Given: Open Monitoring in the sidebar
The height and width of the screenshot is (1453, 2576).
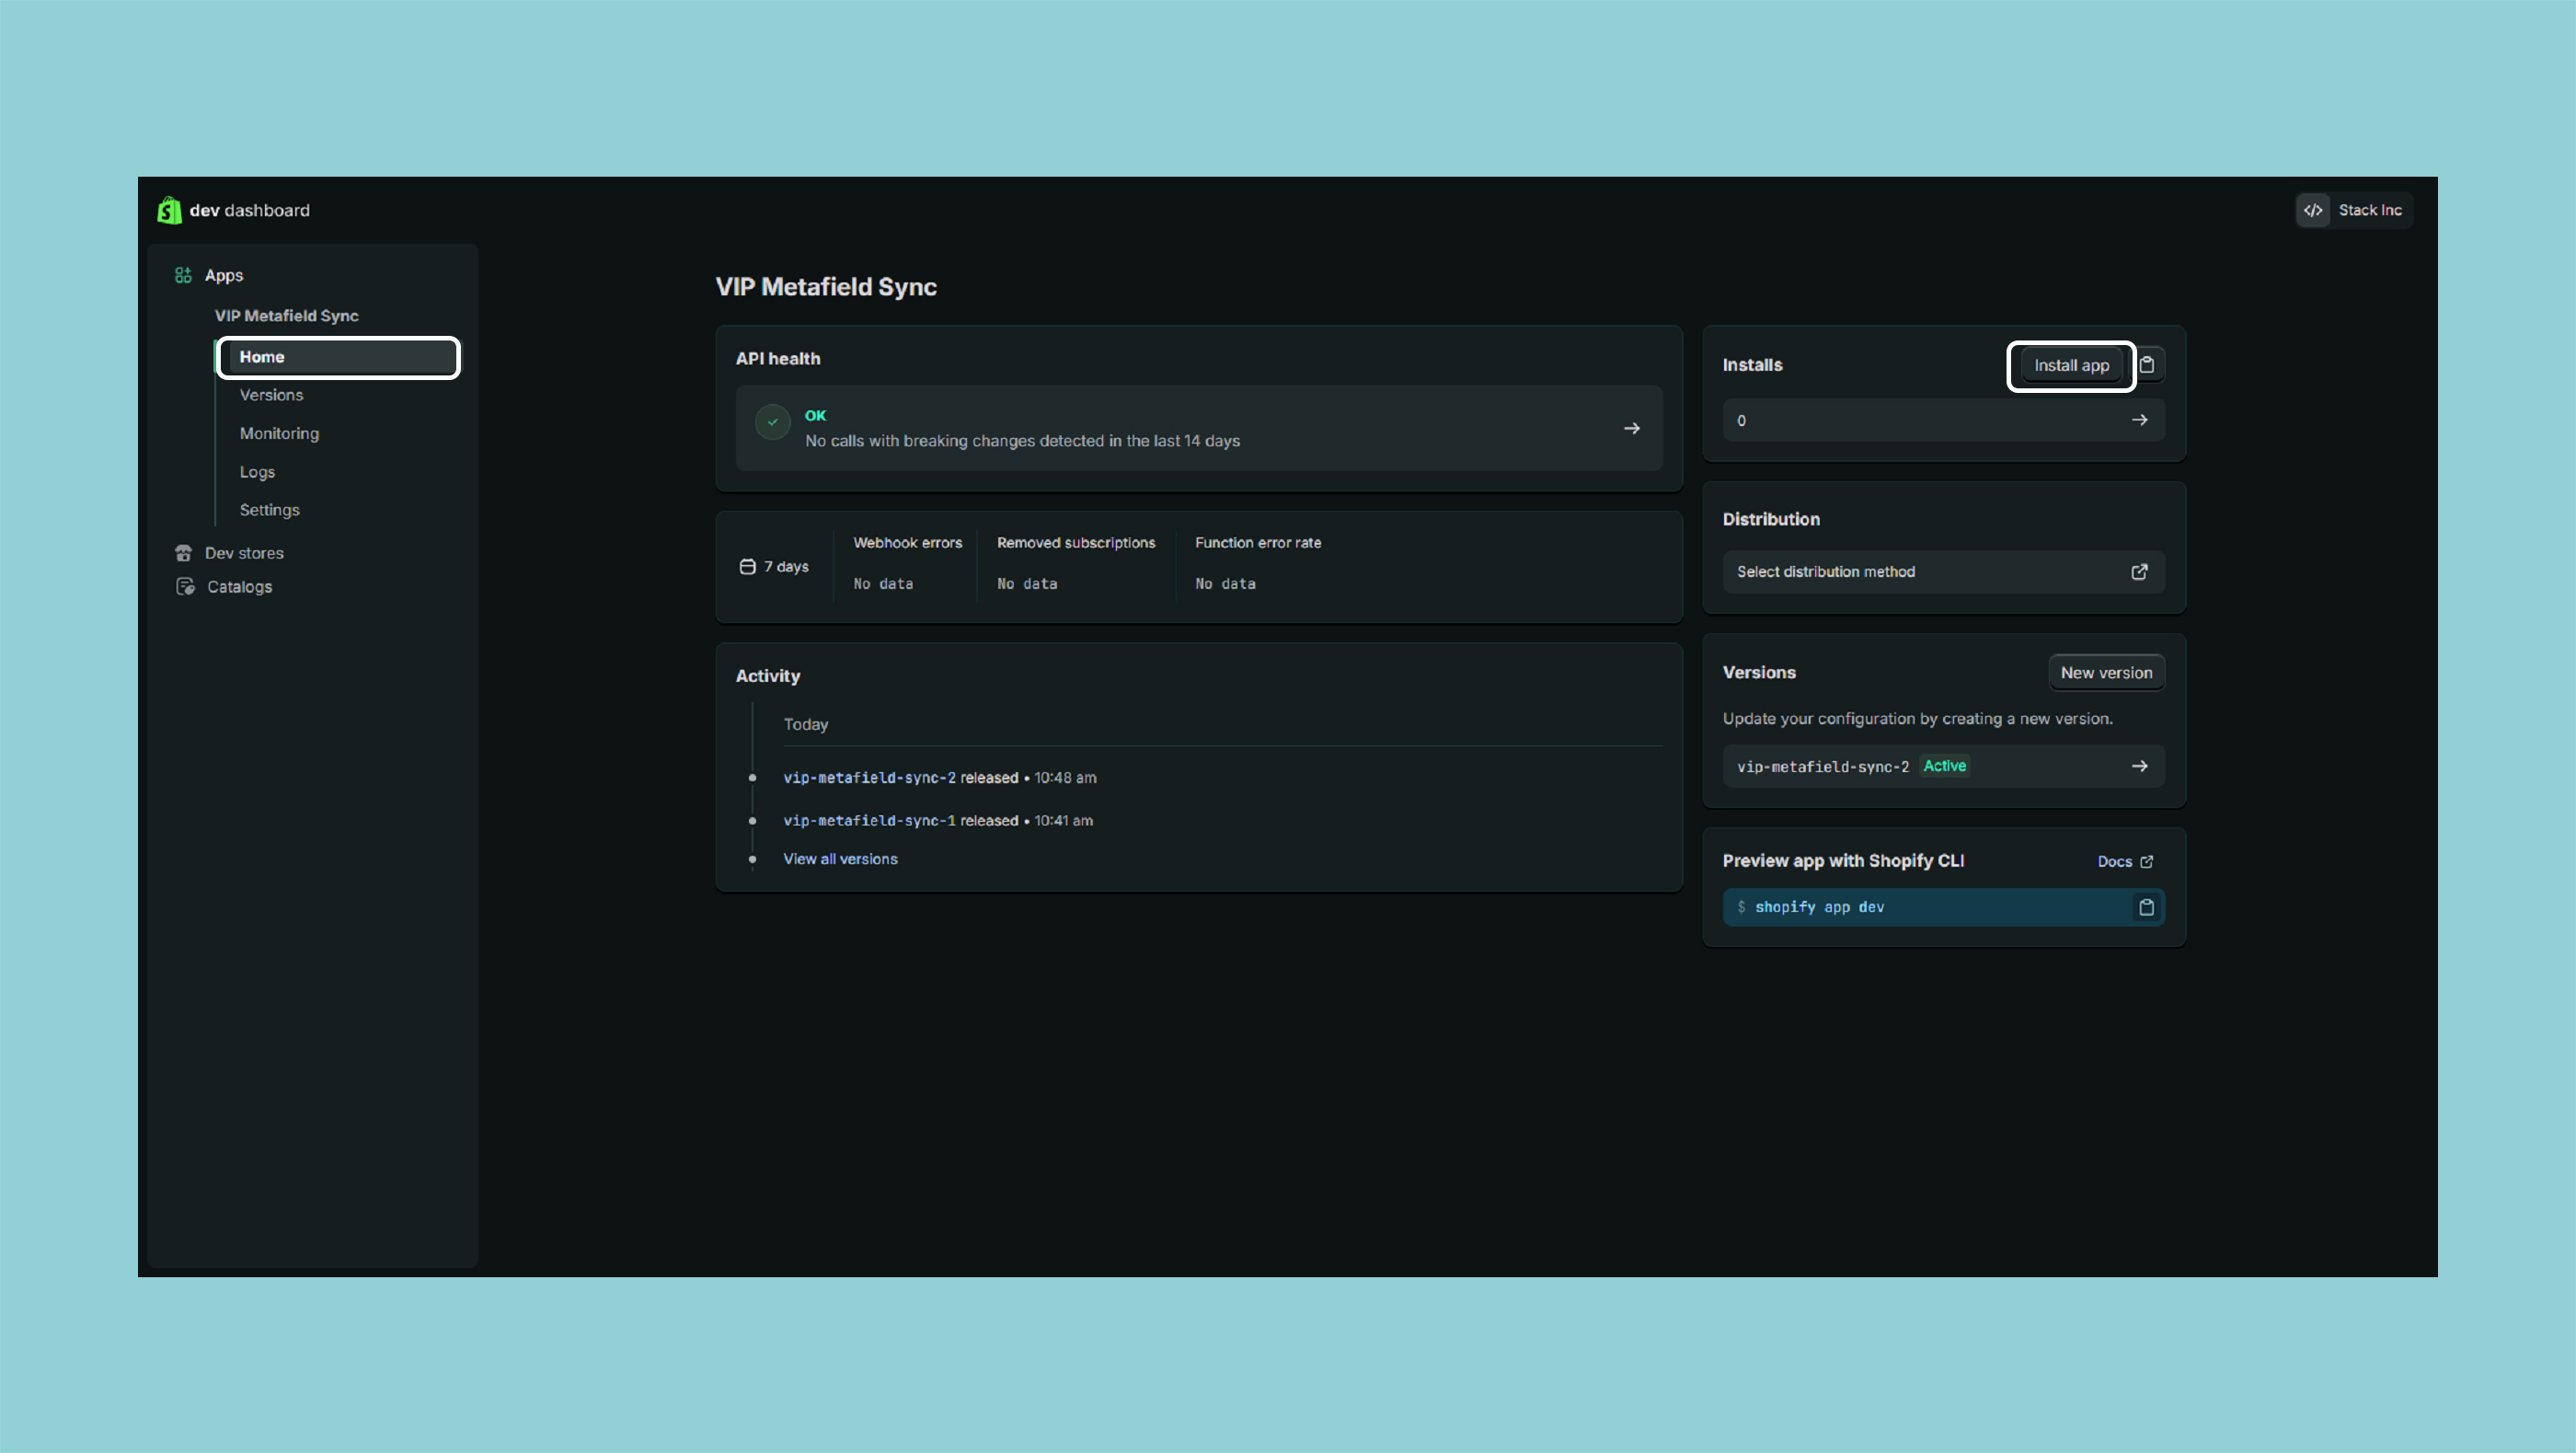Looking at the screenshot, I should 279,433.
